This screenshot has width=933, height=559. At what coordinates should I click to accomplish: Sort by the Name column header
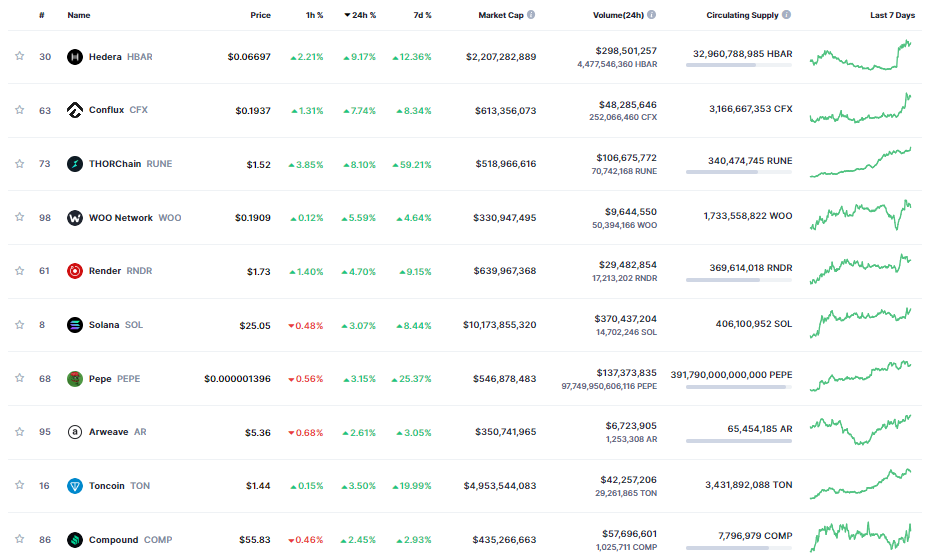pos(78,15)
